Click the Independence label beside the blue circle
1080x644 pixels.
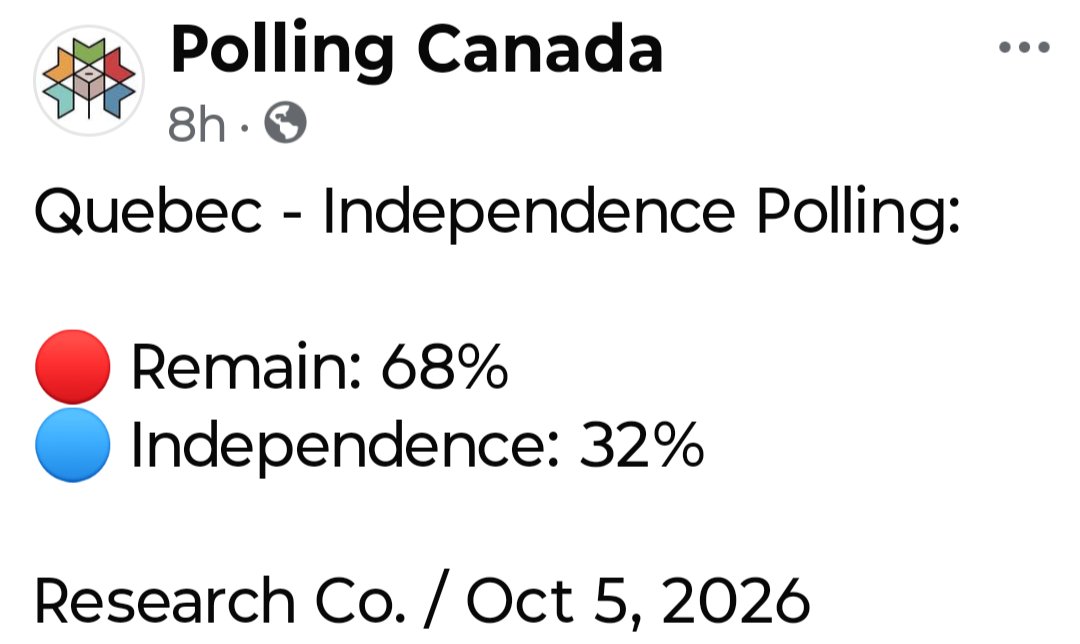tap(344, 446)
